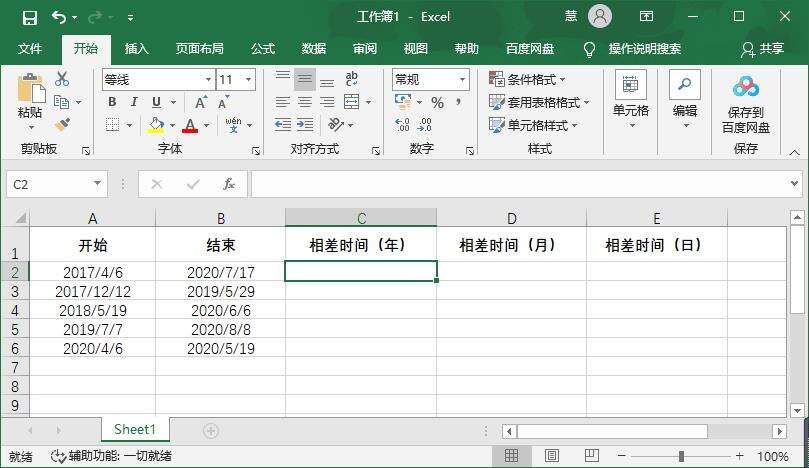Click the Merge and Center icon

351,102
